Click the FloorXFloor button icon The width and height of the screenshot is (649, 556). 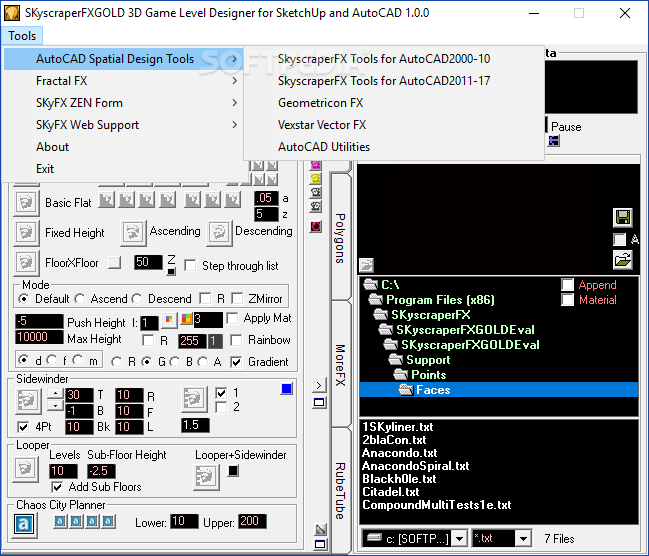(26, 262)
